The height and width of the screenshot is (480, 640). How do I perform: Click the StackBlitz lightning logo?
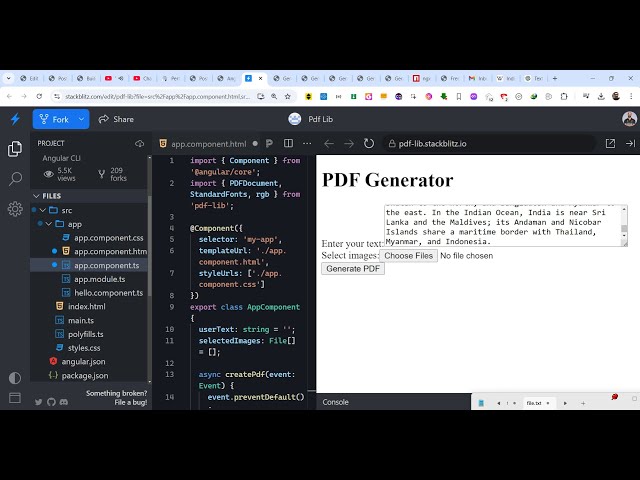point(15,119)
